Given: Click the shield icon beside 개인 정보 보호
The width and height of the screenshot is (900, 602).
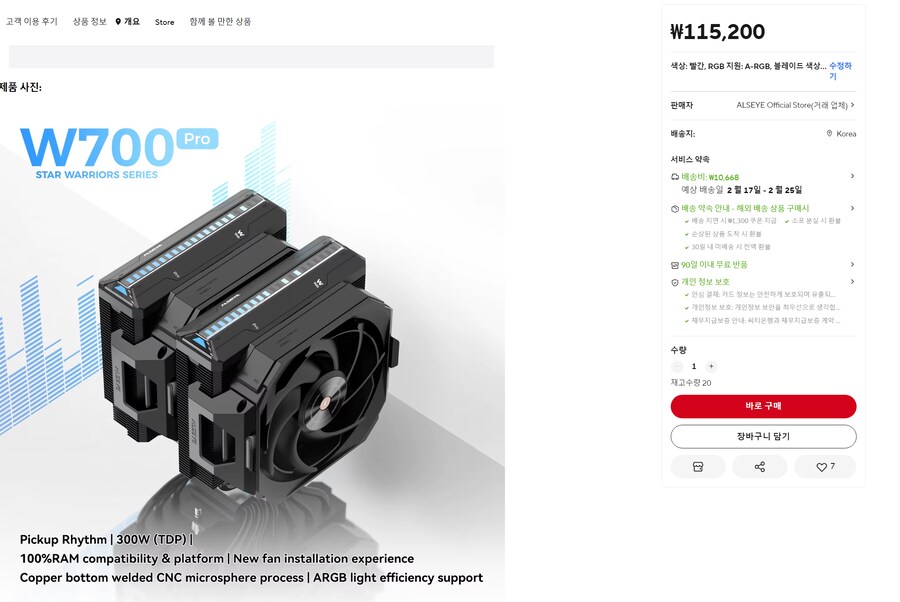Looking at the screenshot, I should (x=675, y=282).
